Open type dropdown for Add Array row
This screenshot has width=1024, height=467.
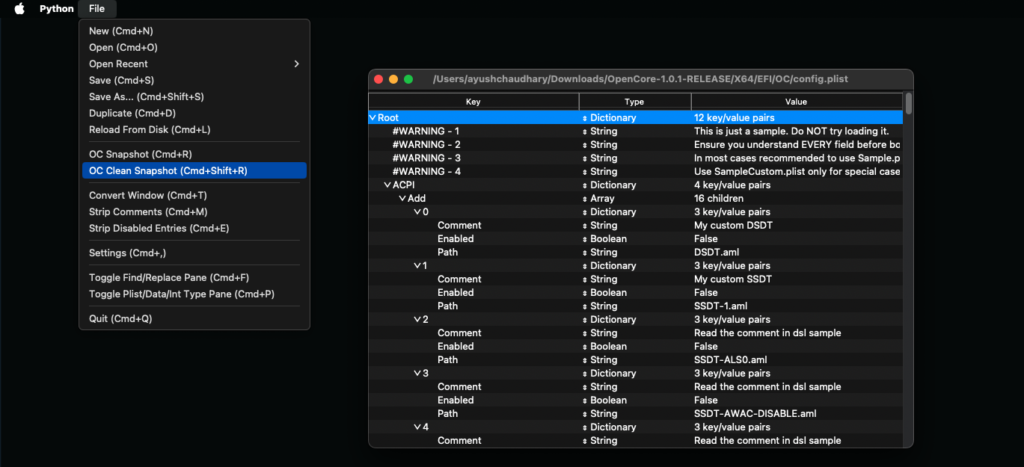584,199
